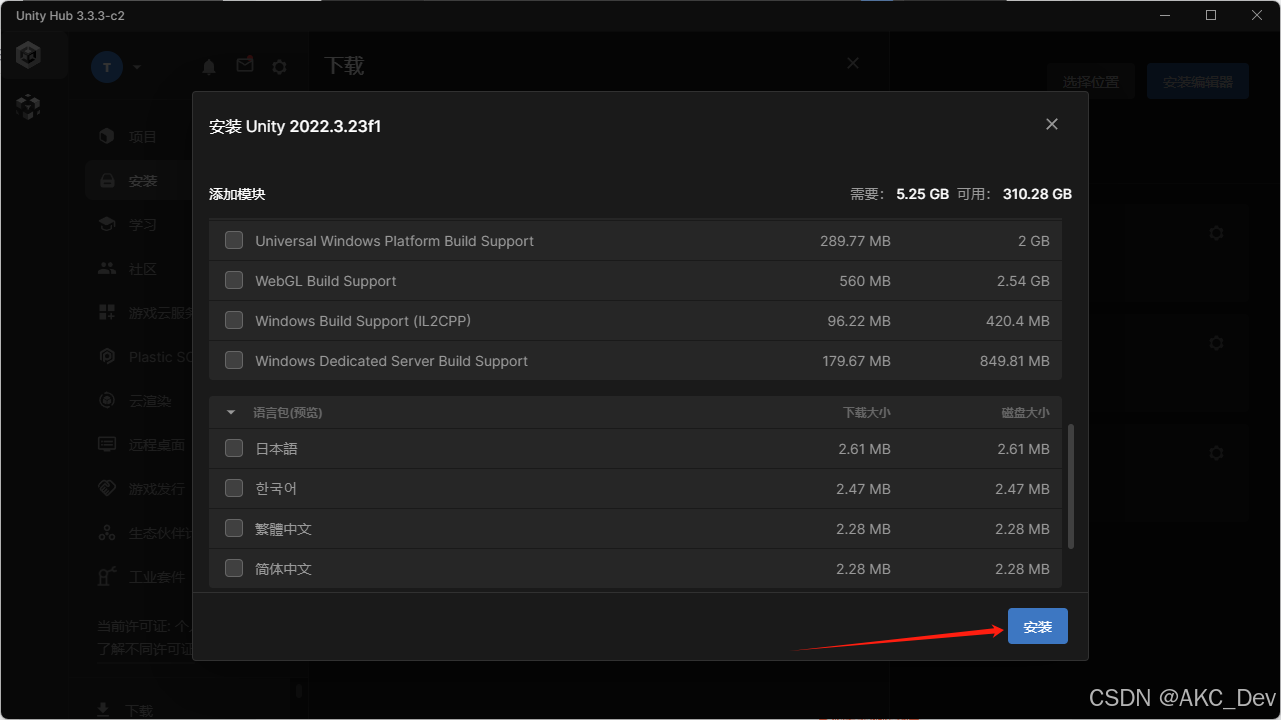Image resolution: width=1281 pixels, height=720 pixels.
Task: Open the notifications bell icon
Action: [209, 67]
